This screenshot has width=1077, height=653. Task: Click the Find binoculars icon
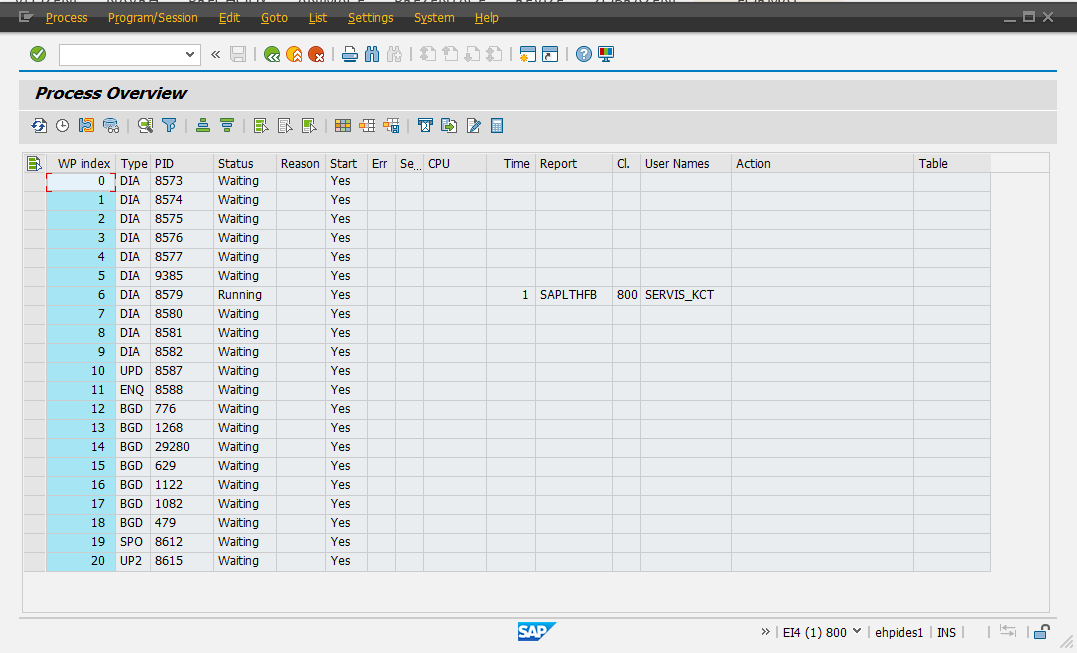[372, 54]
